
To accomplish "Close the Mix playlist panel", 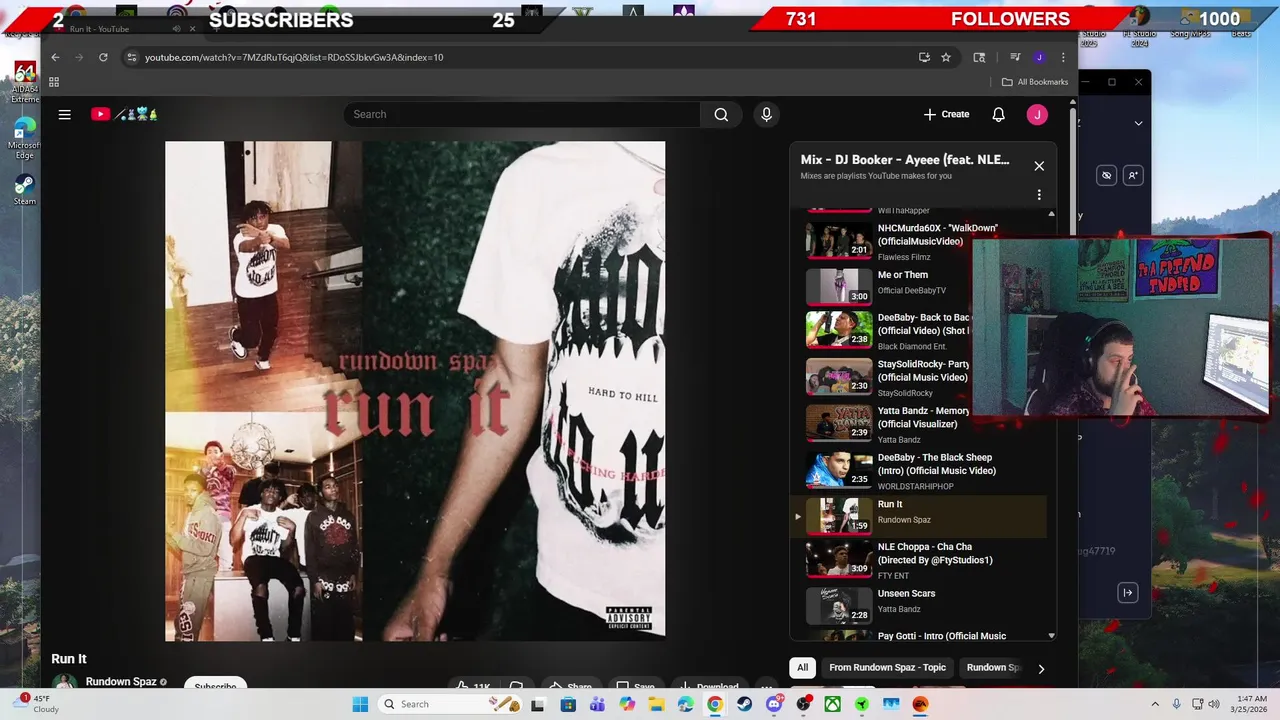I will coord(1039,166).
